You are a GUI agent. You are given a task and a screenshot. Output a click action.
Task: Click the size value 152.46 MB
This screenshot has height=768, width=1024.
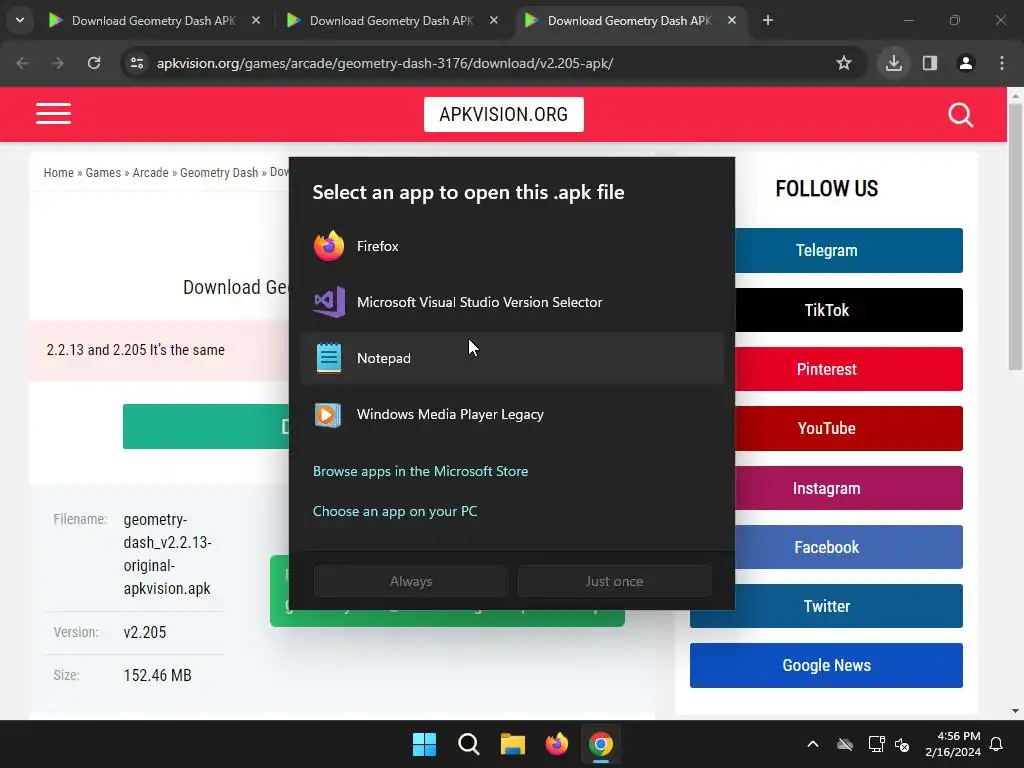[157, 675]
